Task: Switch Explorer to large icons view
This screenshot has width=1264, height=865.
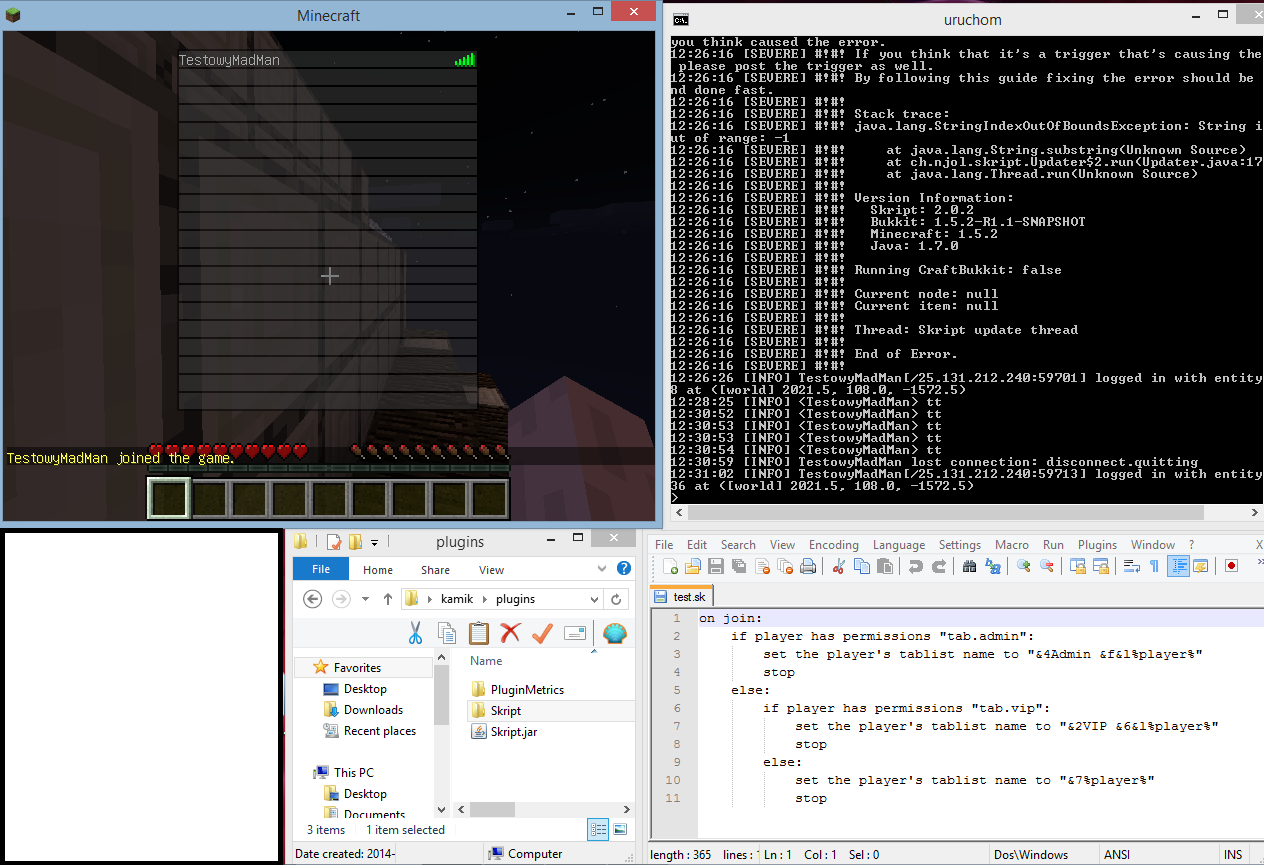Action: [620, 829]
